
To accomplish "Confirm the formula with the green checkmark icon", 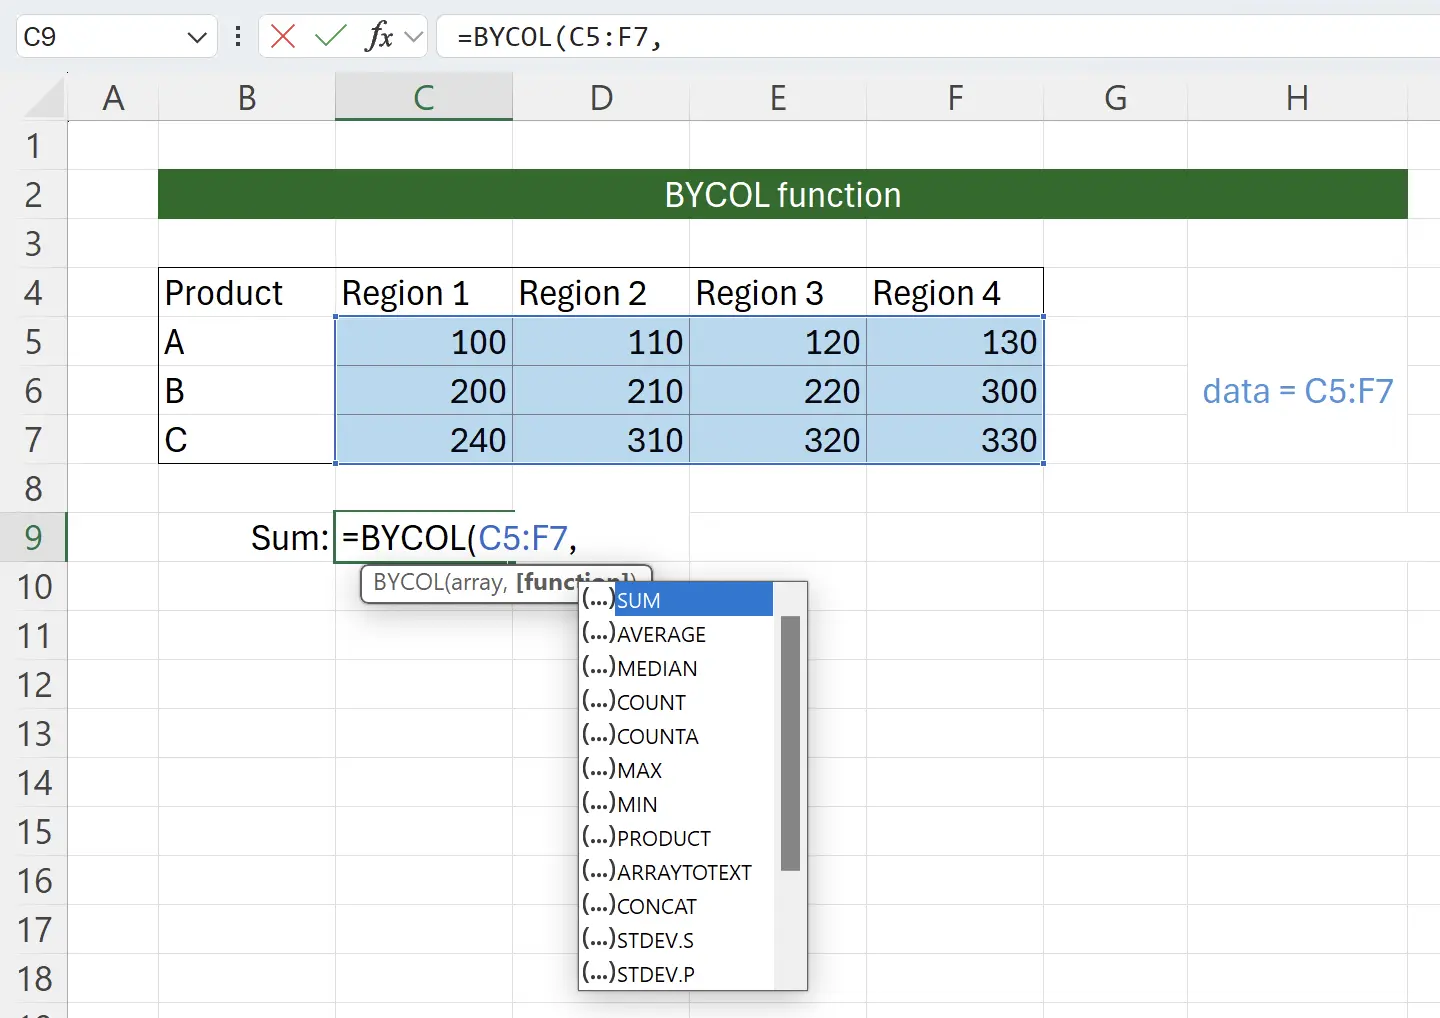I will coord(330,36).
